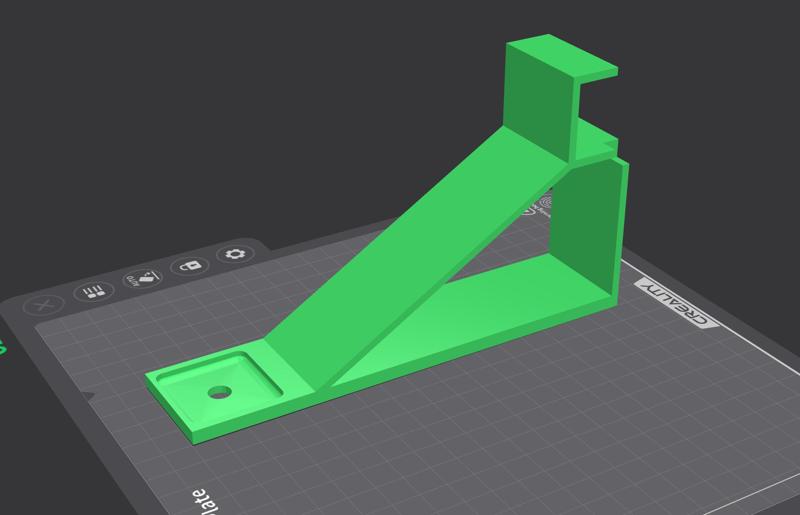Click the auto orient plate icon
Viewport: 800px width, 515px height.
point(142,279)
